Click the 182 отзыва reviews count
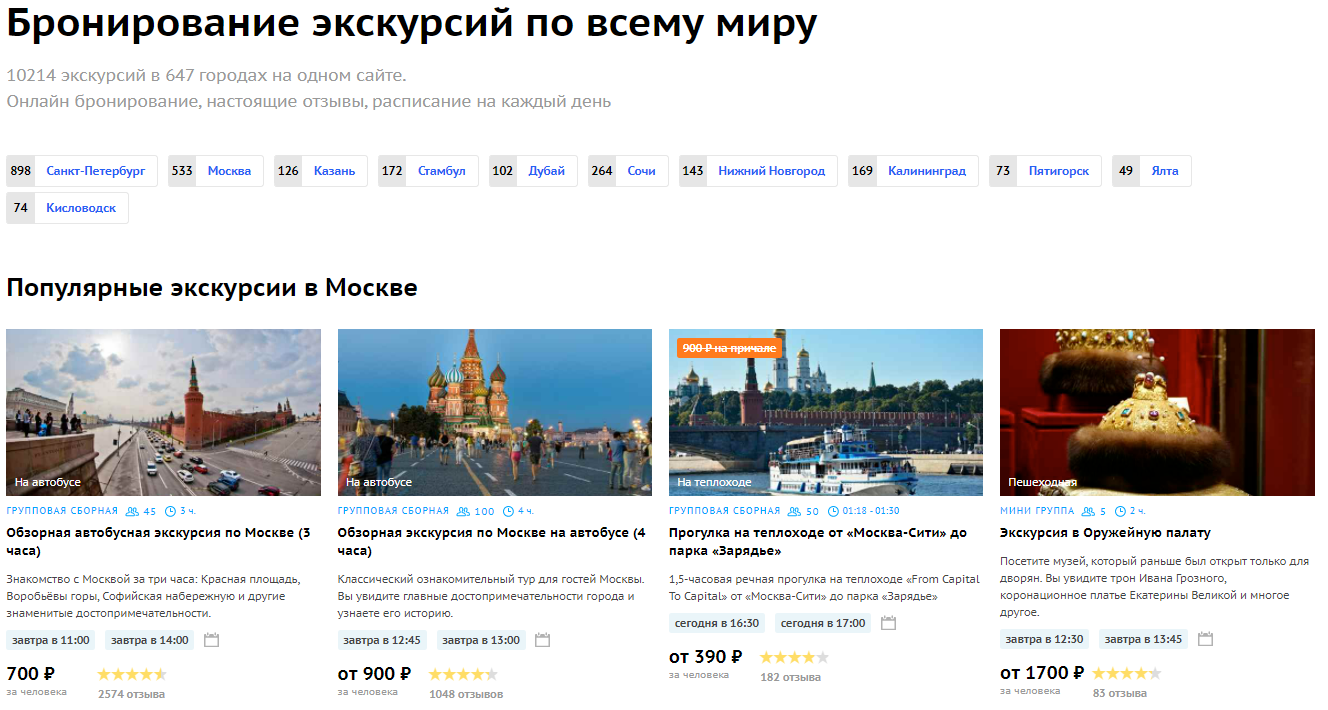1328x710 pixels. pos(790,677)
